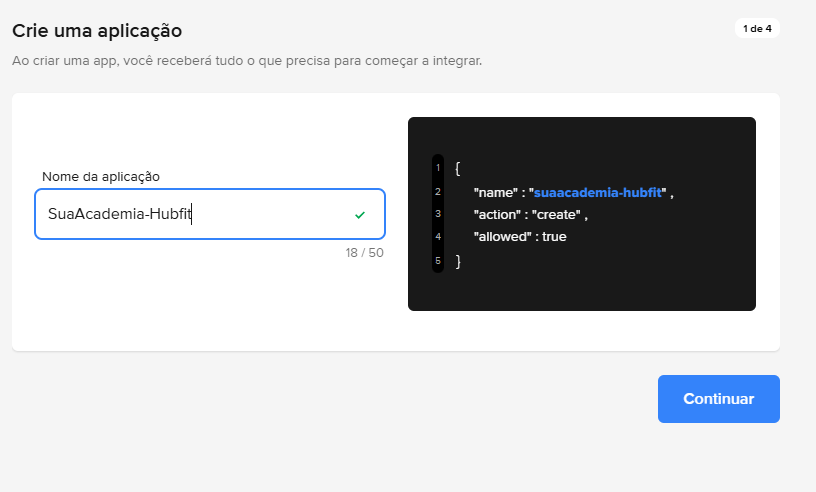Click the "create" value in code preview

click(557, 214)
